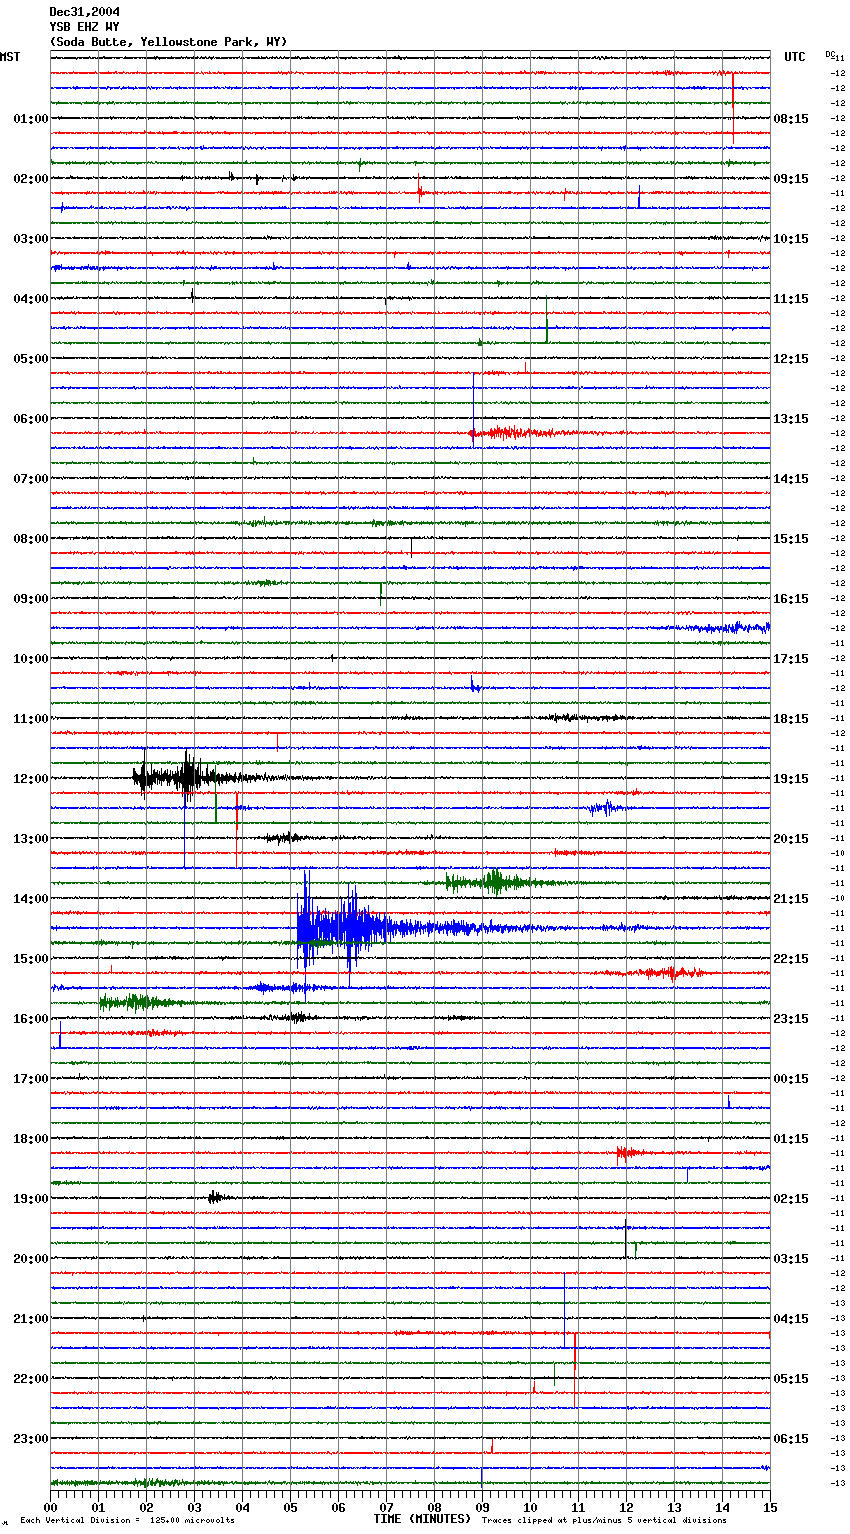
Task: Click minute 03 on the bottom axis
Action: [195, 1507]
